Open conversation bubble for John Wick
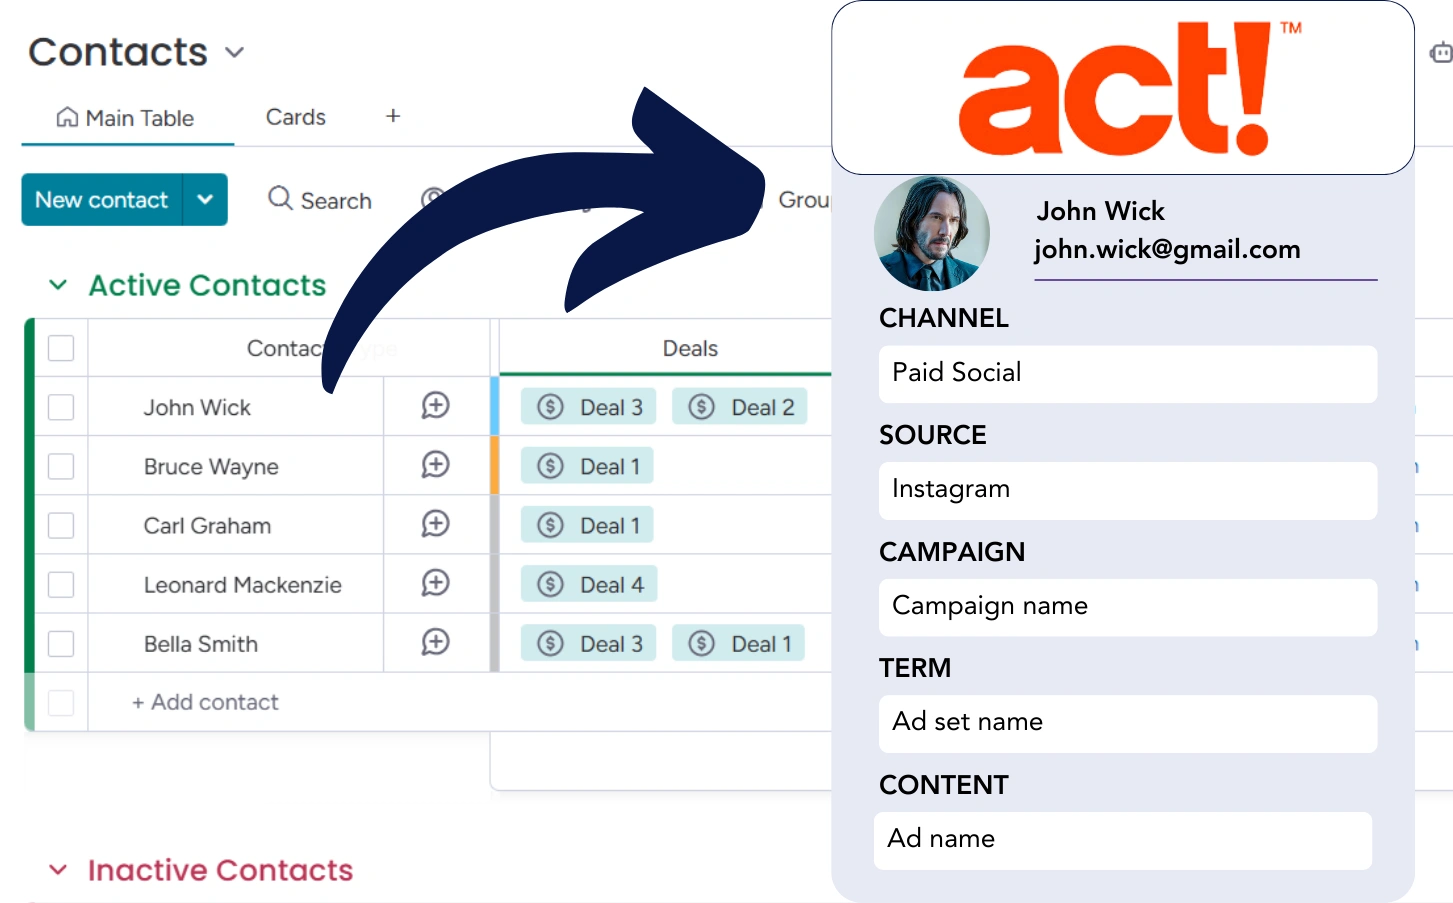 coord(435,406)
